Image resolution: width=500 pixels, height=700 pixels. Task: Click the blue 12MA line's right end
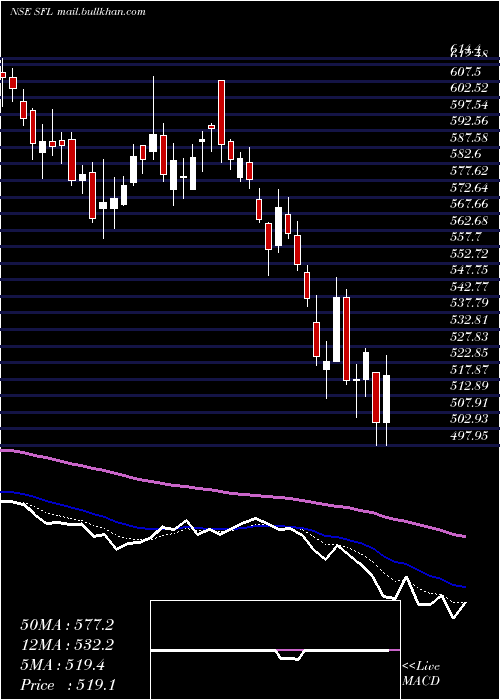click(x=465, y=587)
